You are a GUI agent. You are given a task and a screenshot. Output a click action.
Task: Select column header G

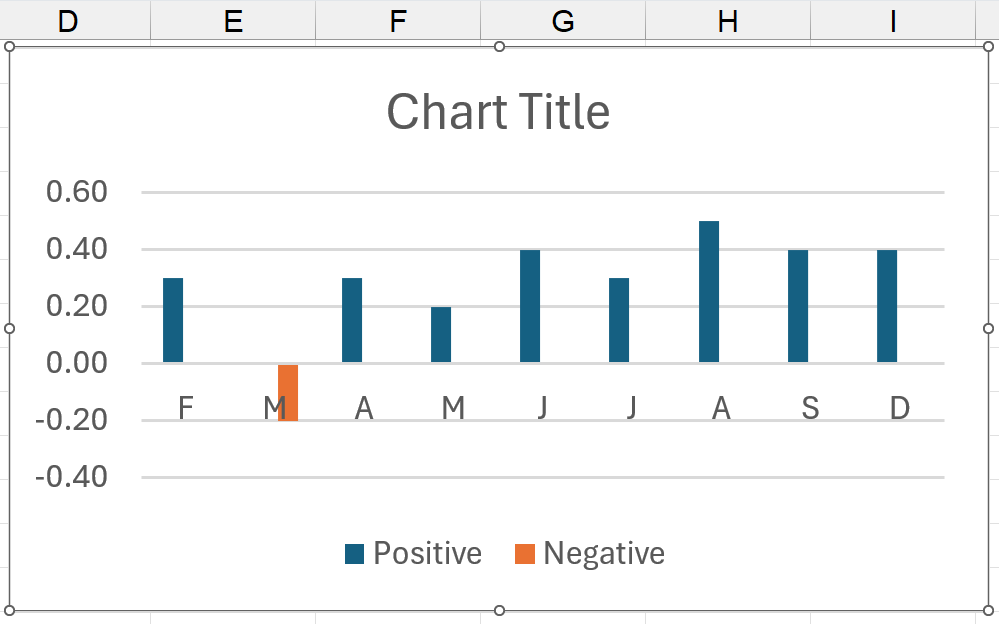tap(562, 20)
